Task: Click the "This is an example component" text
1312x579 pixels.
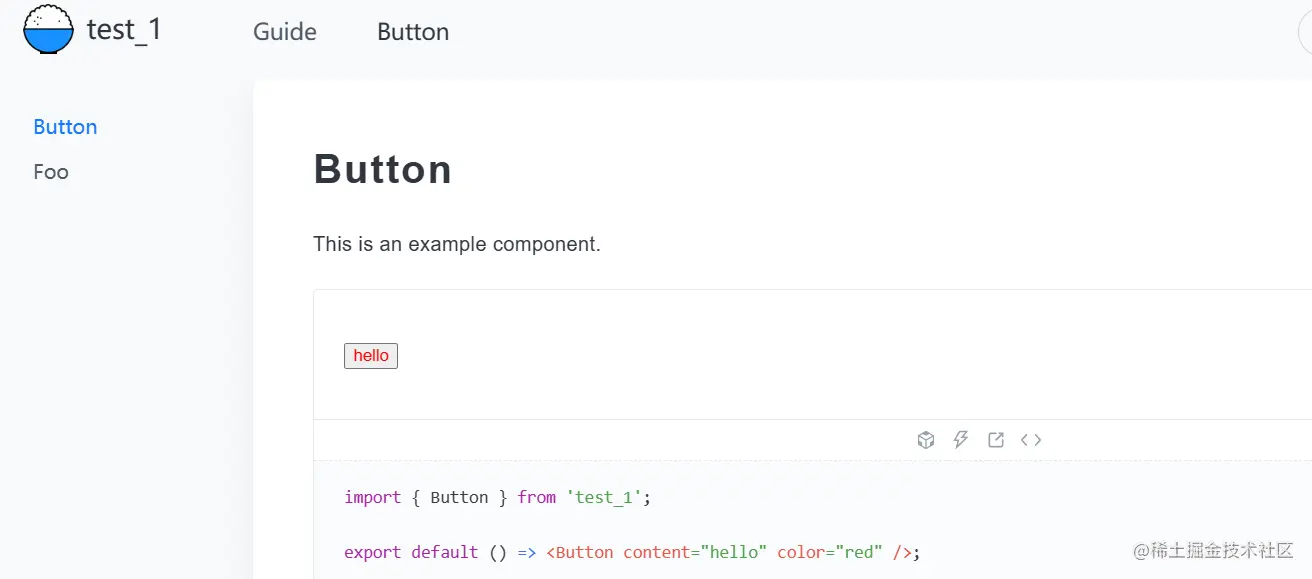Action: pyautogui.click(x=457, y=244)
